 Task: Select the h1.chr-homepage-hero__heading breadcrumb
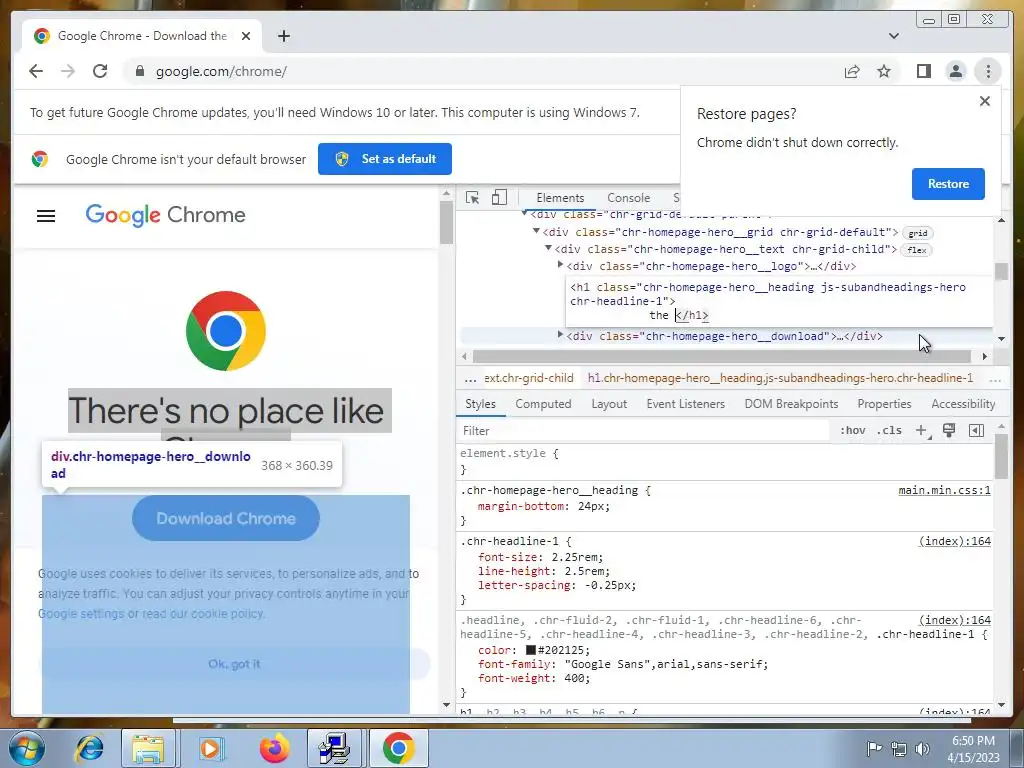pos(780,378)
